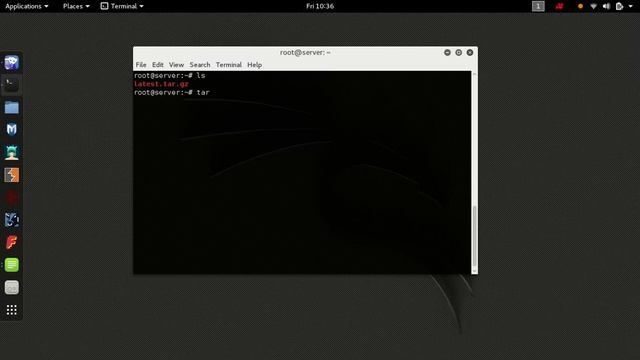Show all applications grid
This screenshot has height=360, width=640.
11,310
